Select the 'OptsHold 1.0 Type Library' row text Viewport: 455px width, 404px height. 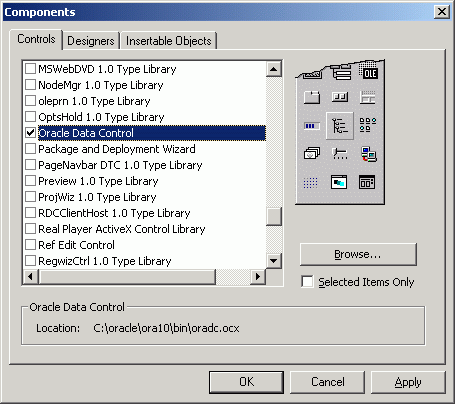click(101, 117)
